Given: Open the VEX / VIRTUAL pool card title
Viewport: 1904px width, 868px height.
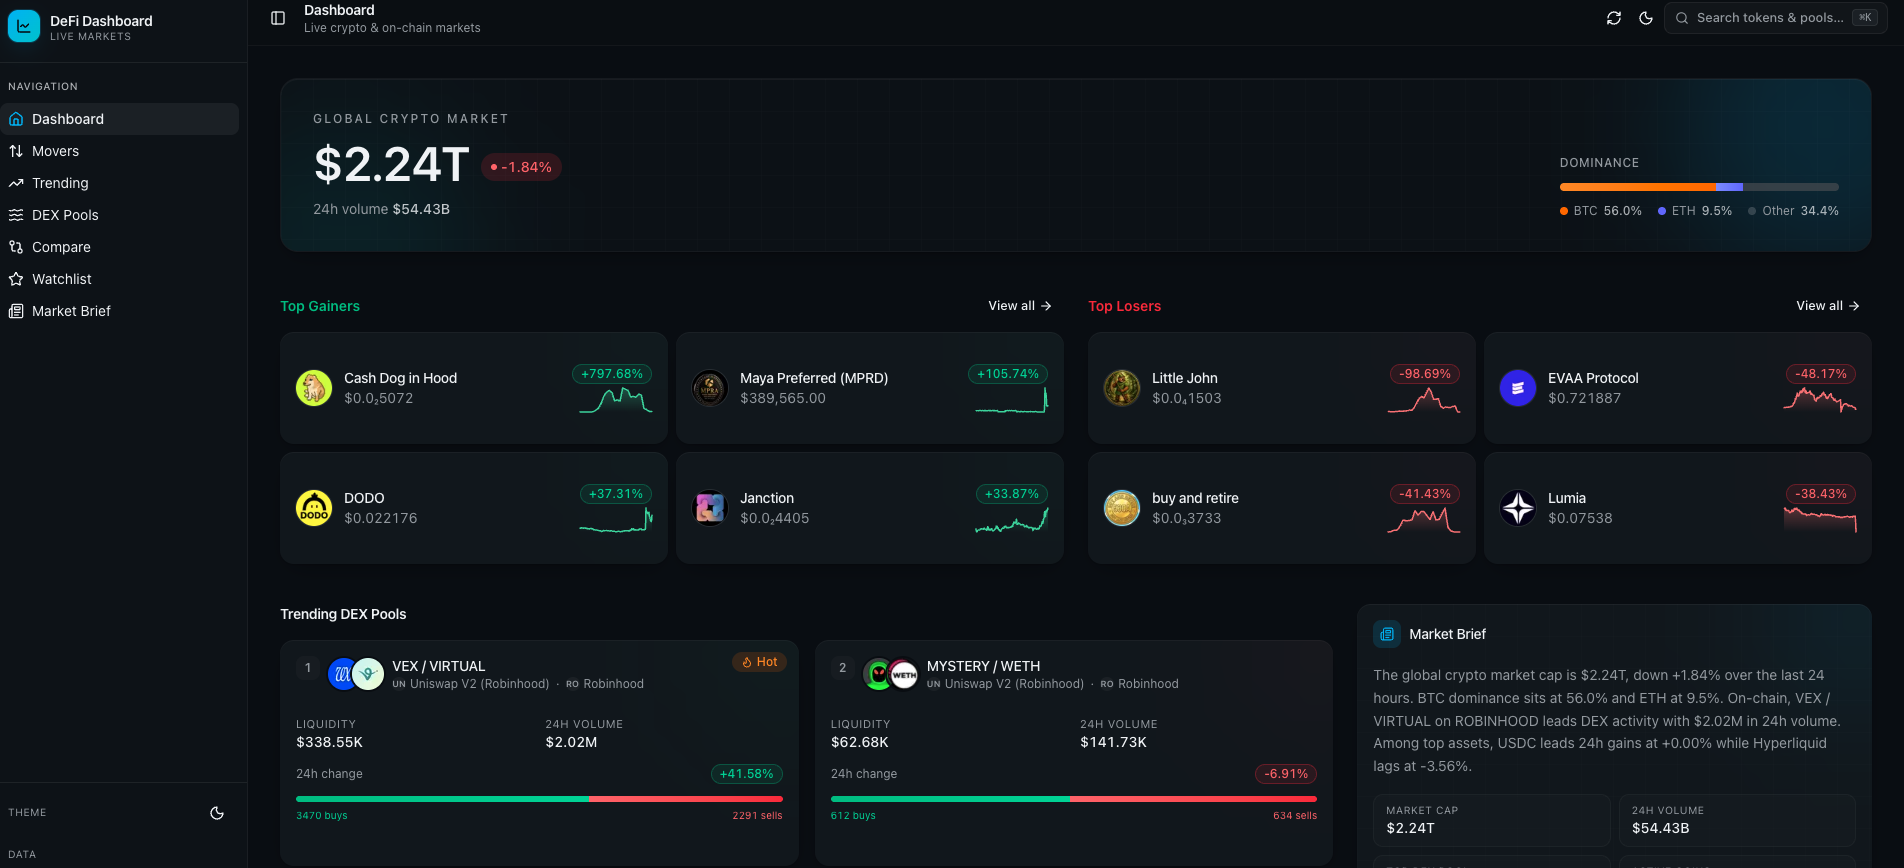Looking at the screenshot, I should [439, 666].
